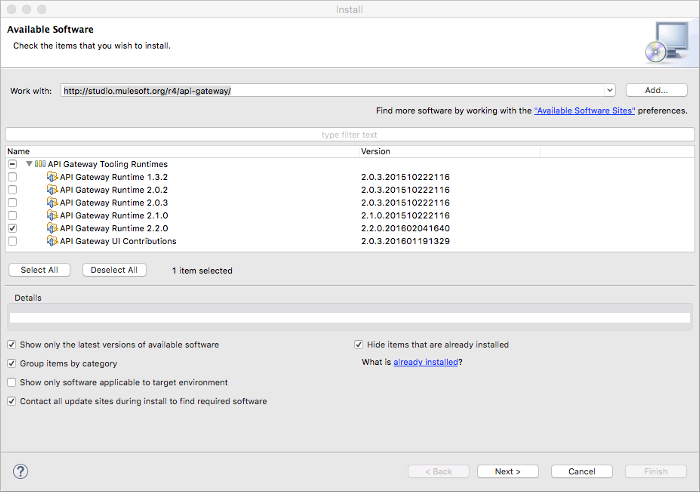Select the API Gateway Runtime 2.1.0 row label
Viewport: 700px width, 492px height.
pyautogui.click(x=114, y=215)
